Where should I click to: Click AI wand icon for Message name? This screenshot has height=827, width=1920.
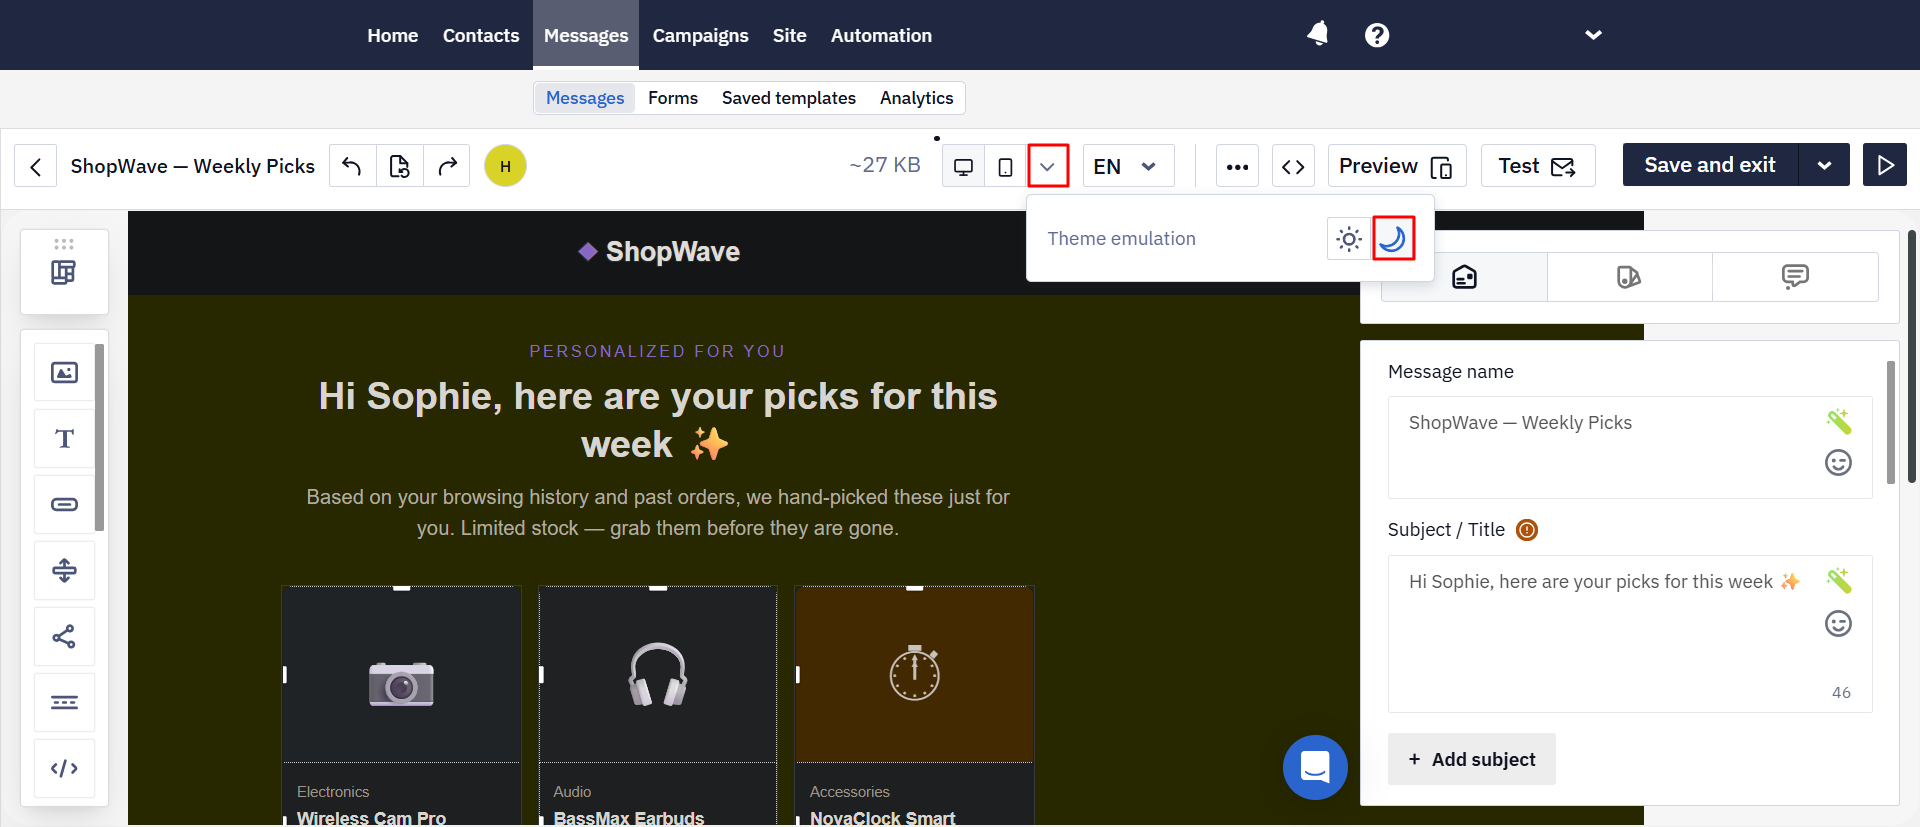coord(1838,421)
